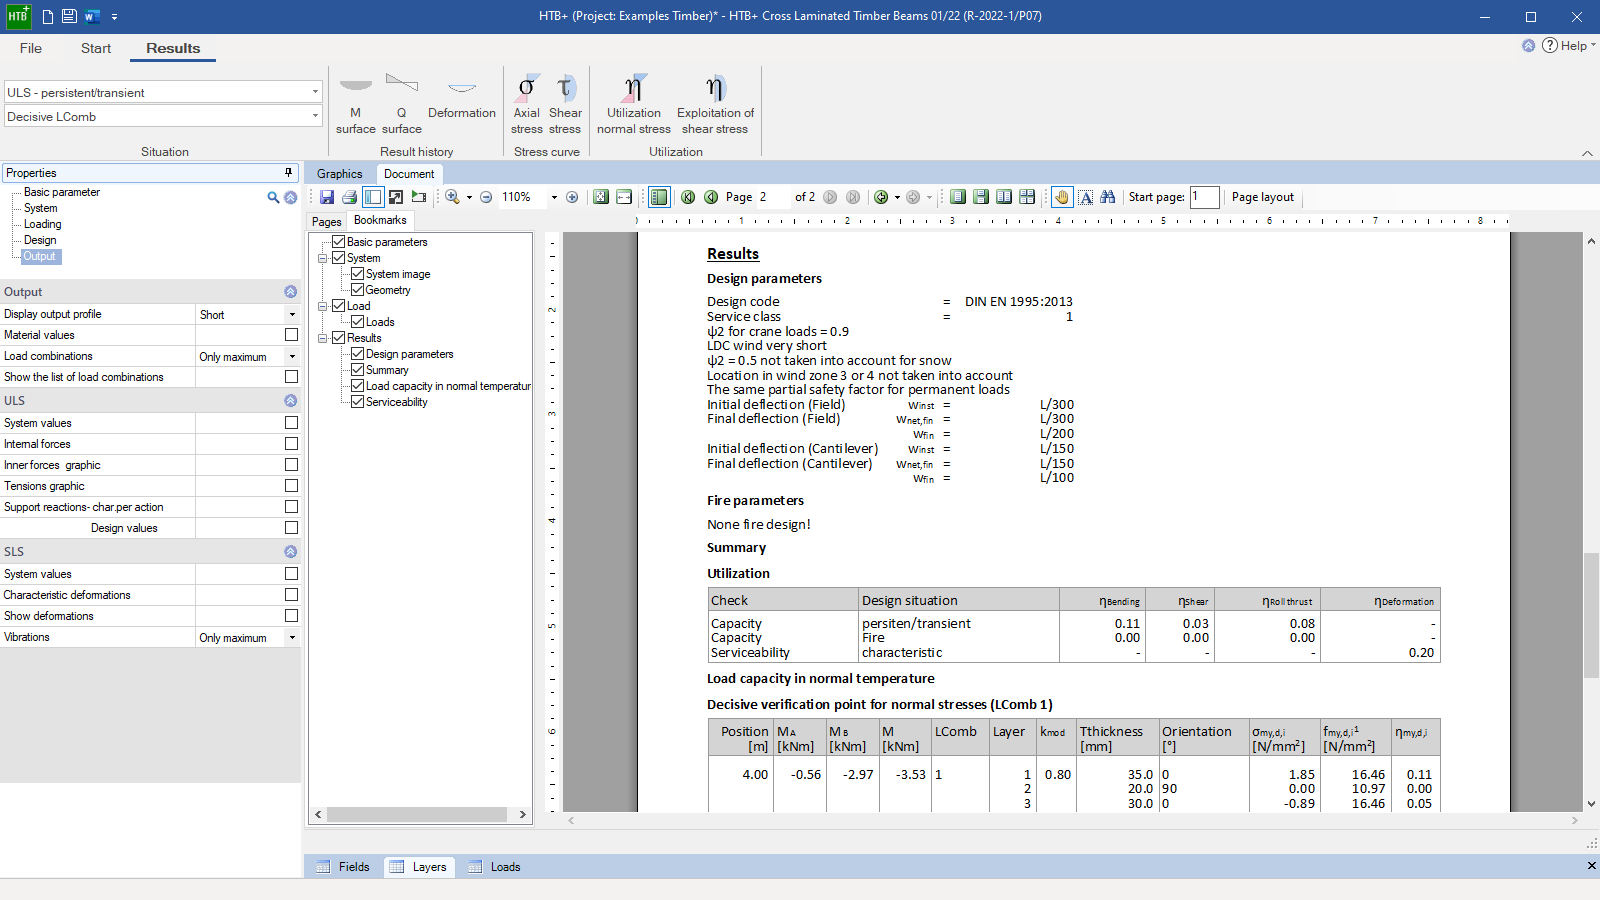The image size is (1600, 900).
Task: Switch to the Start ribbon tab
Action: coord(96,48)
